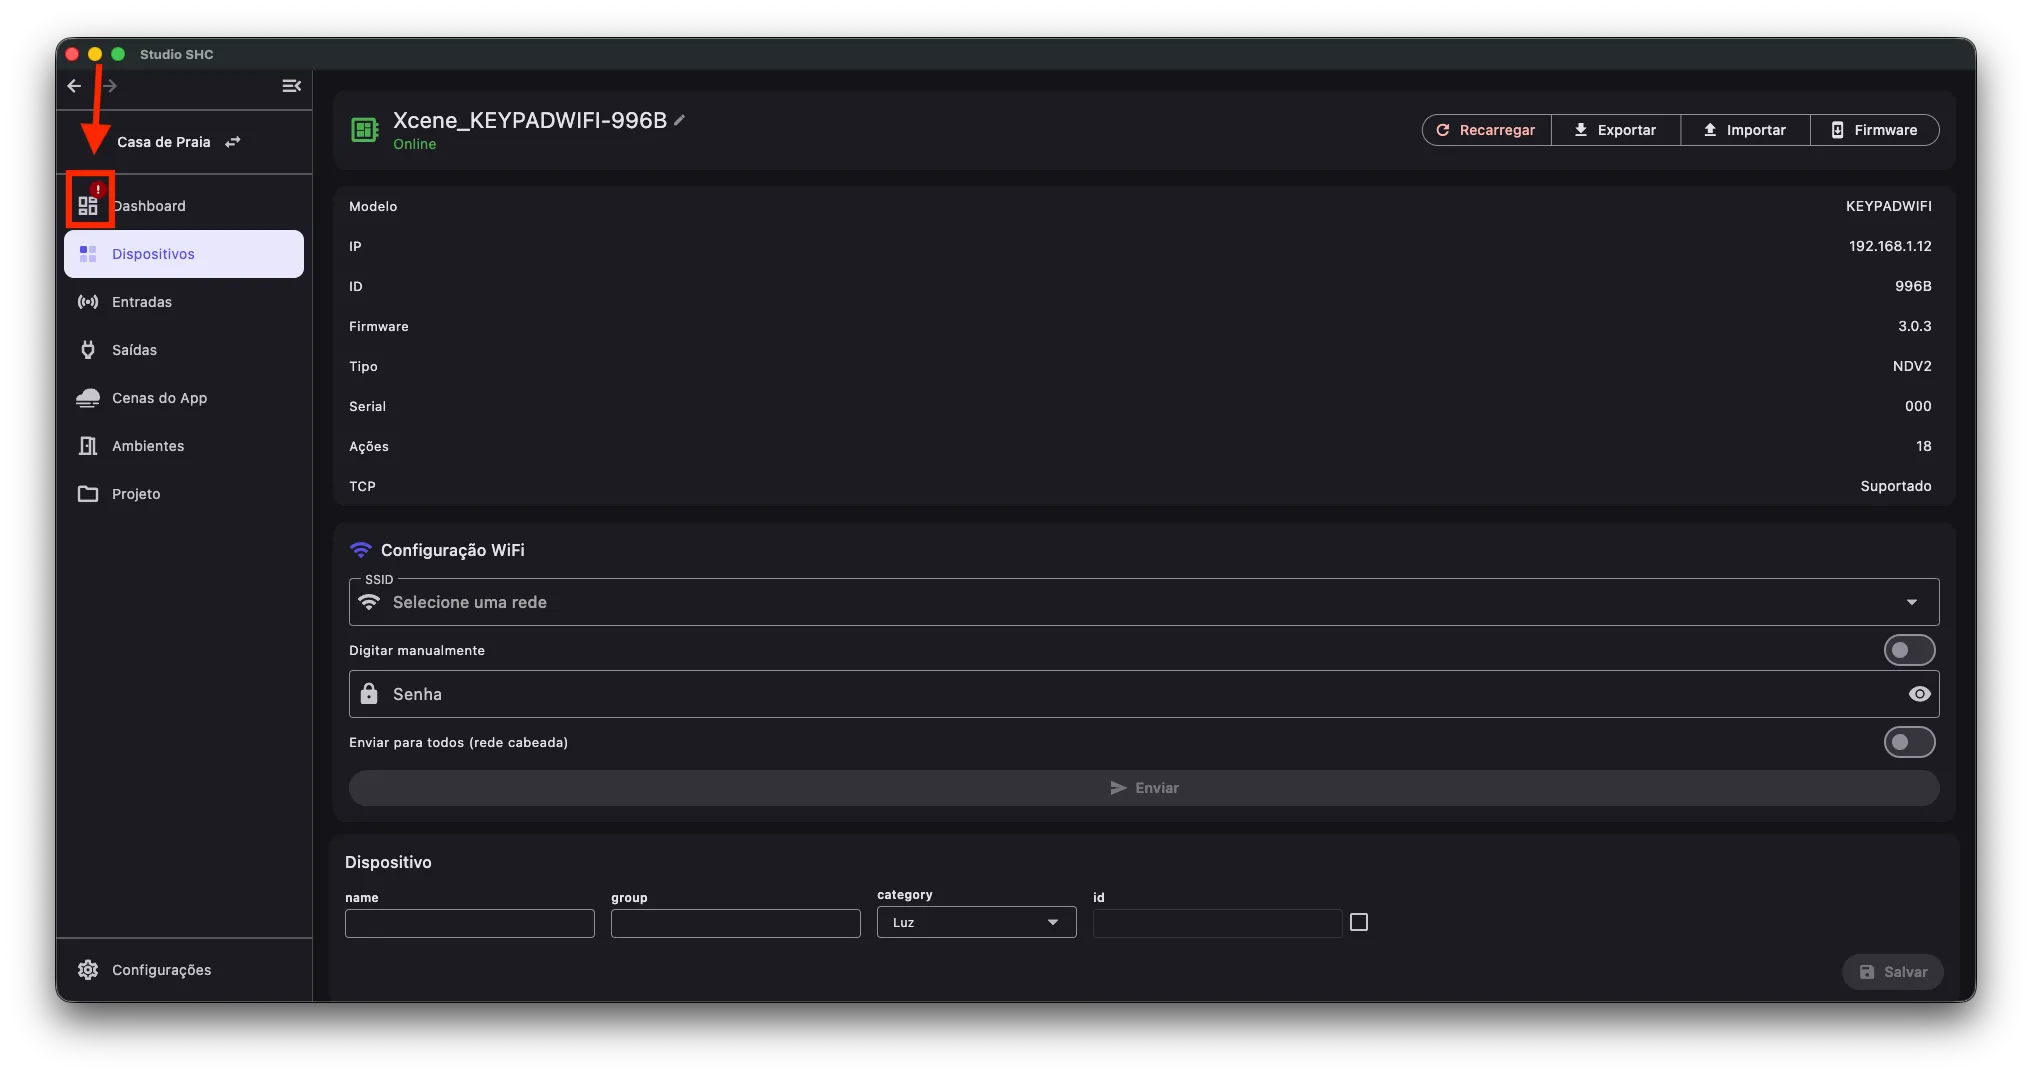
Task: Click firmware version 3.0.3
Action: [1915, 326]
